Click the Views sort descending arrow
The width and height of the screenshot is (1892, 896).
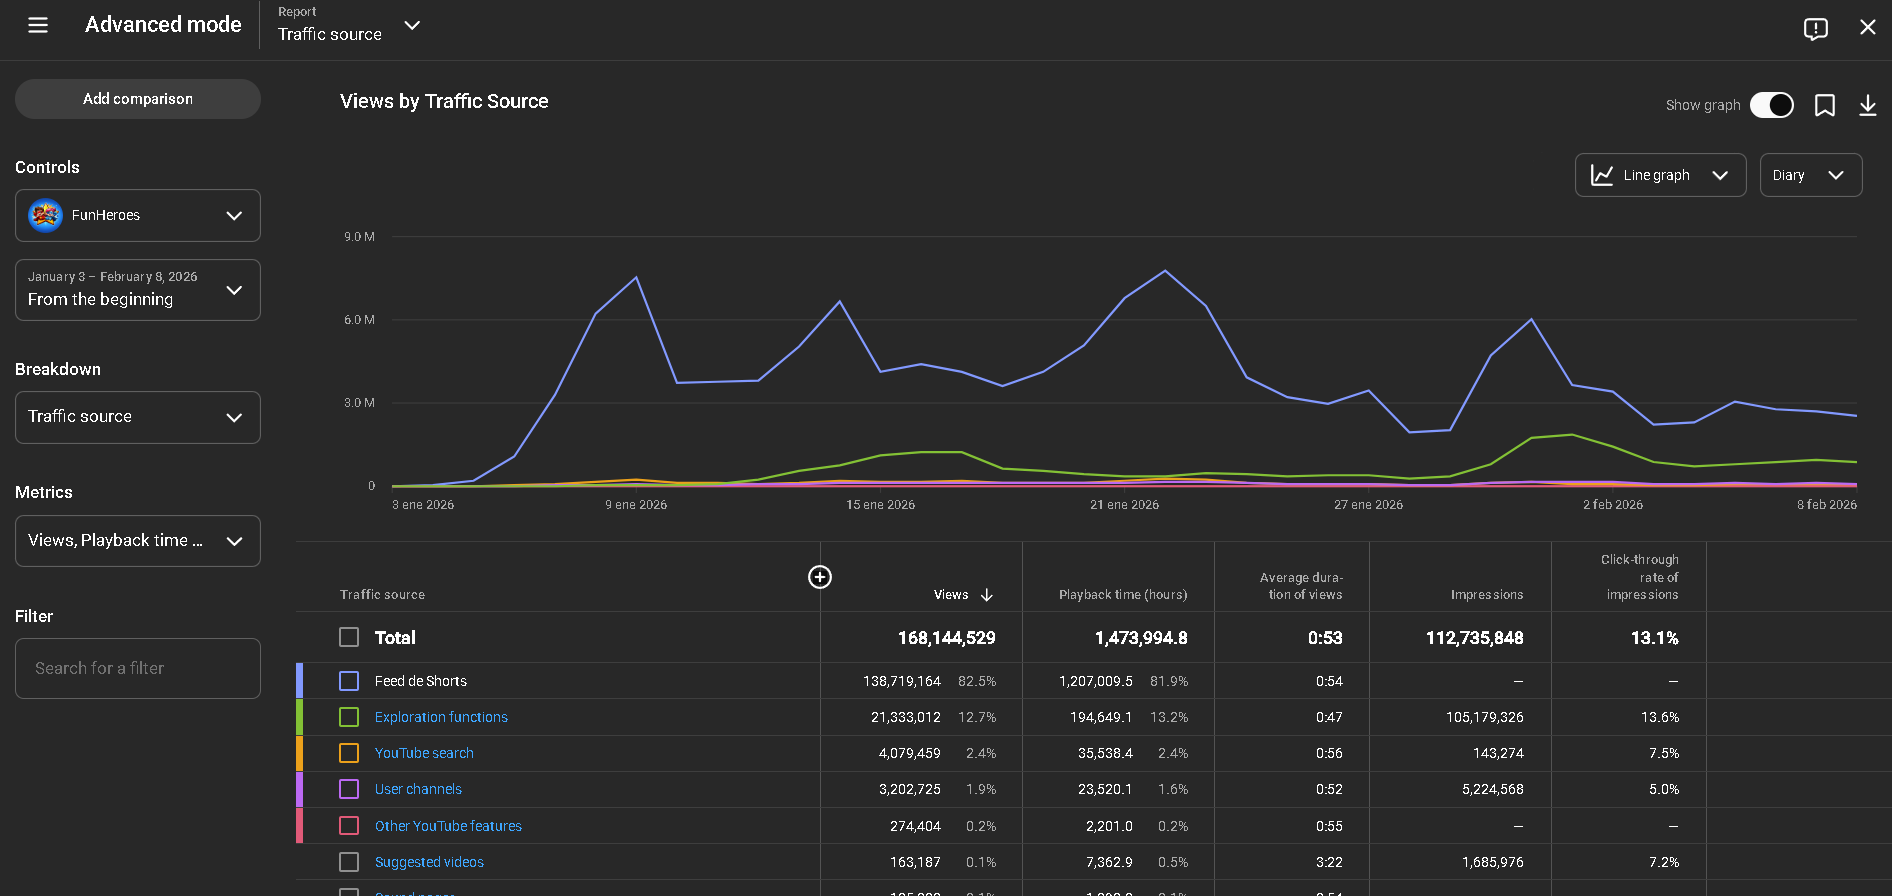987,595
